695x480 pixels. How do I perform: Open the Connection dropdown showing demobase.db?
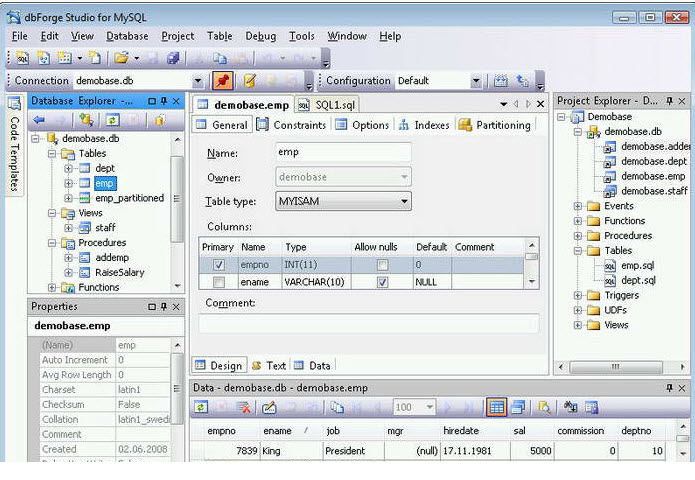(198, 81)
